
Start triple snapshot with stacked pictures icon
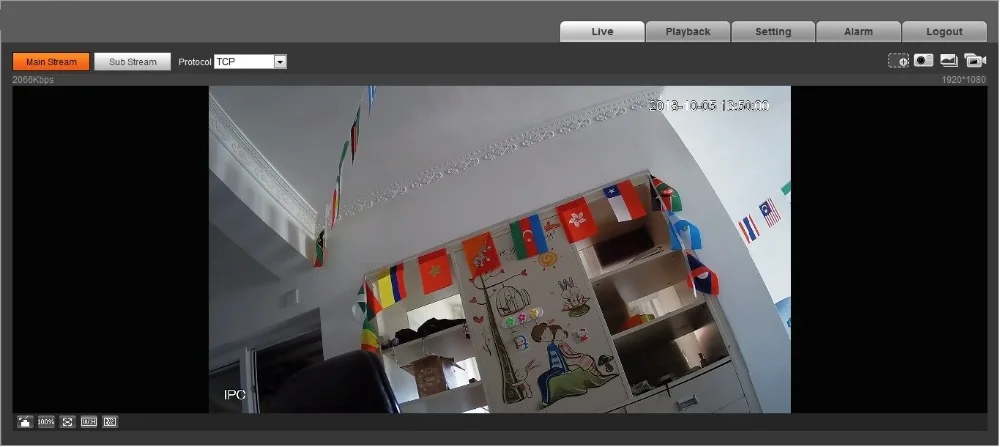coord(949,61)
